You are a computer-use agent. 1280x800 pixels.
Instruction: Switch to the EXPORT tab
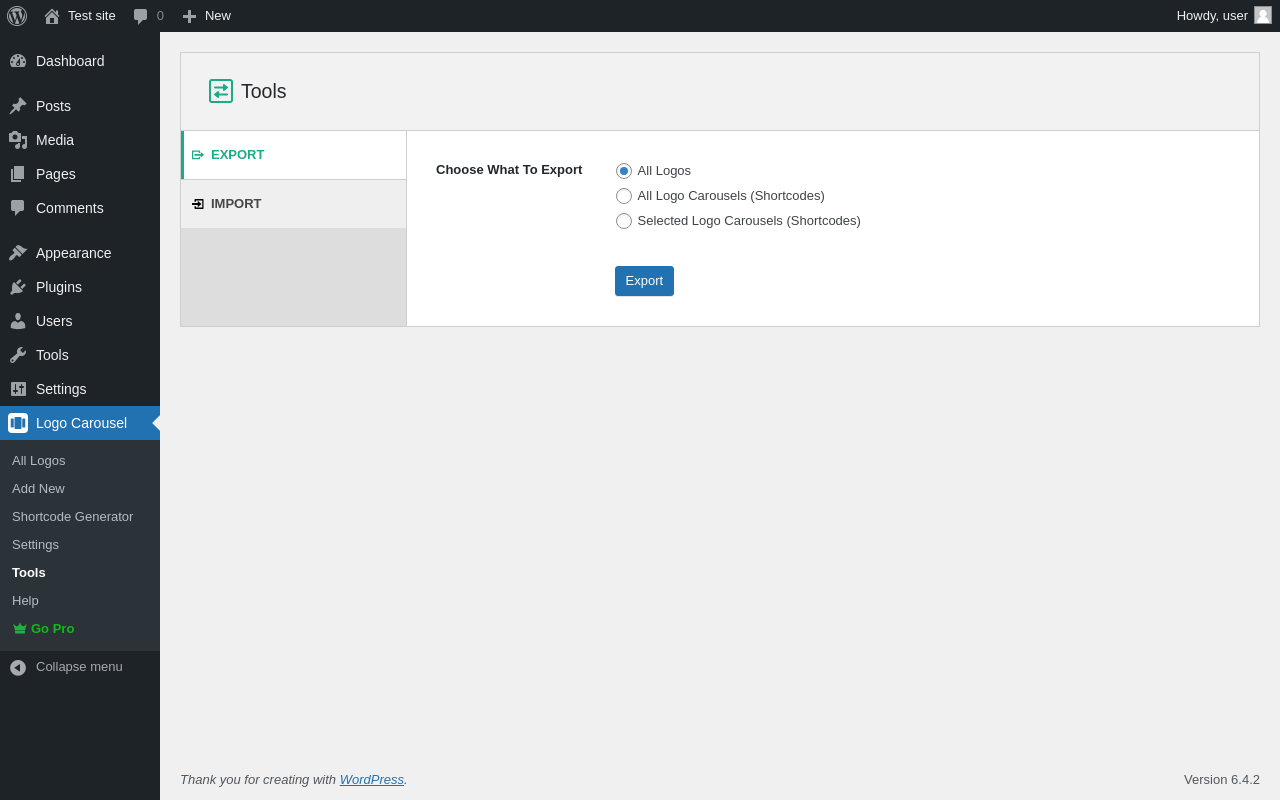(294, 155)
